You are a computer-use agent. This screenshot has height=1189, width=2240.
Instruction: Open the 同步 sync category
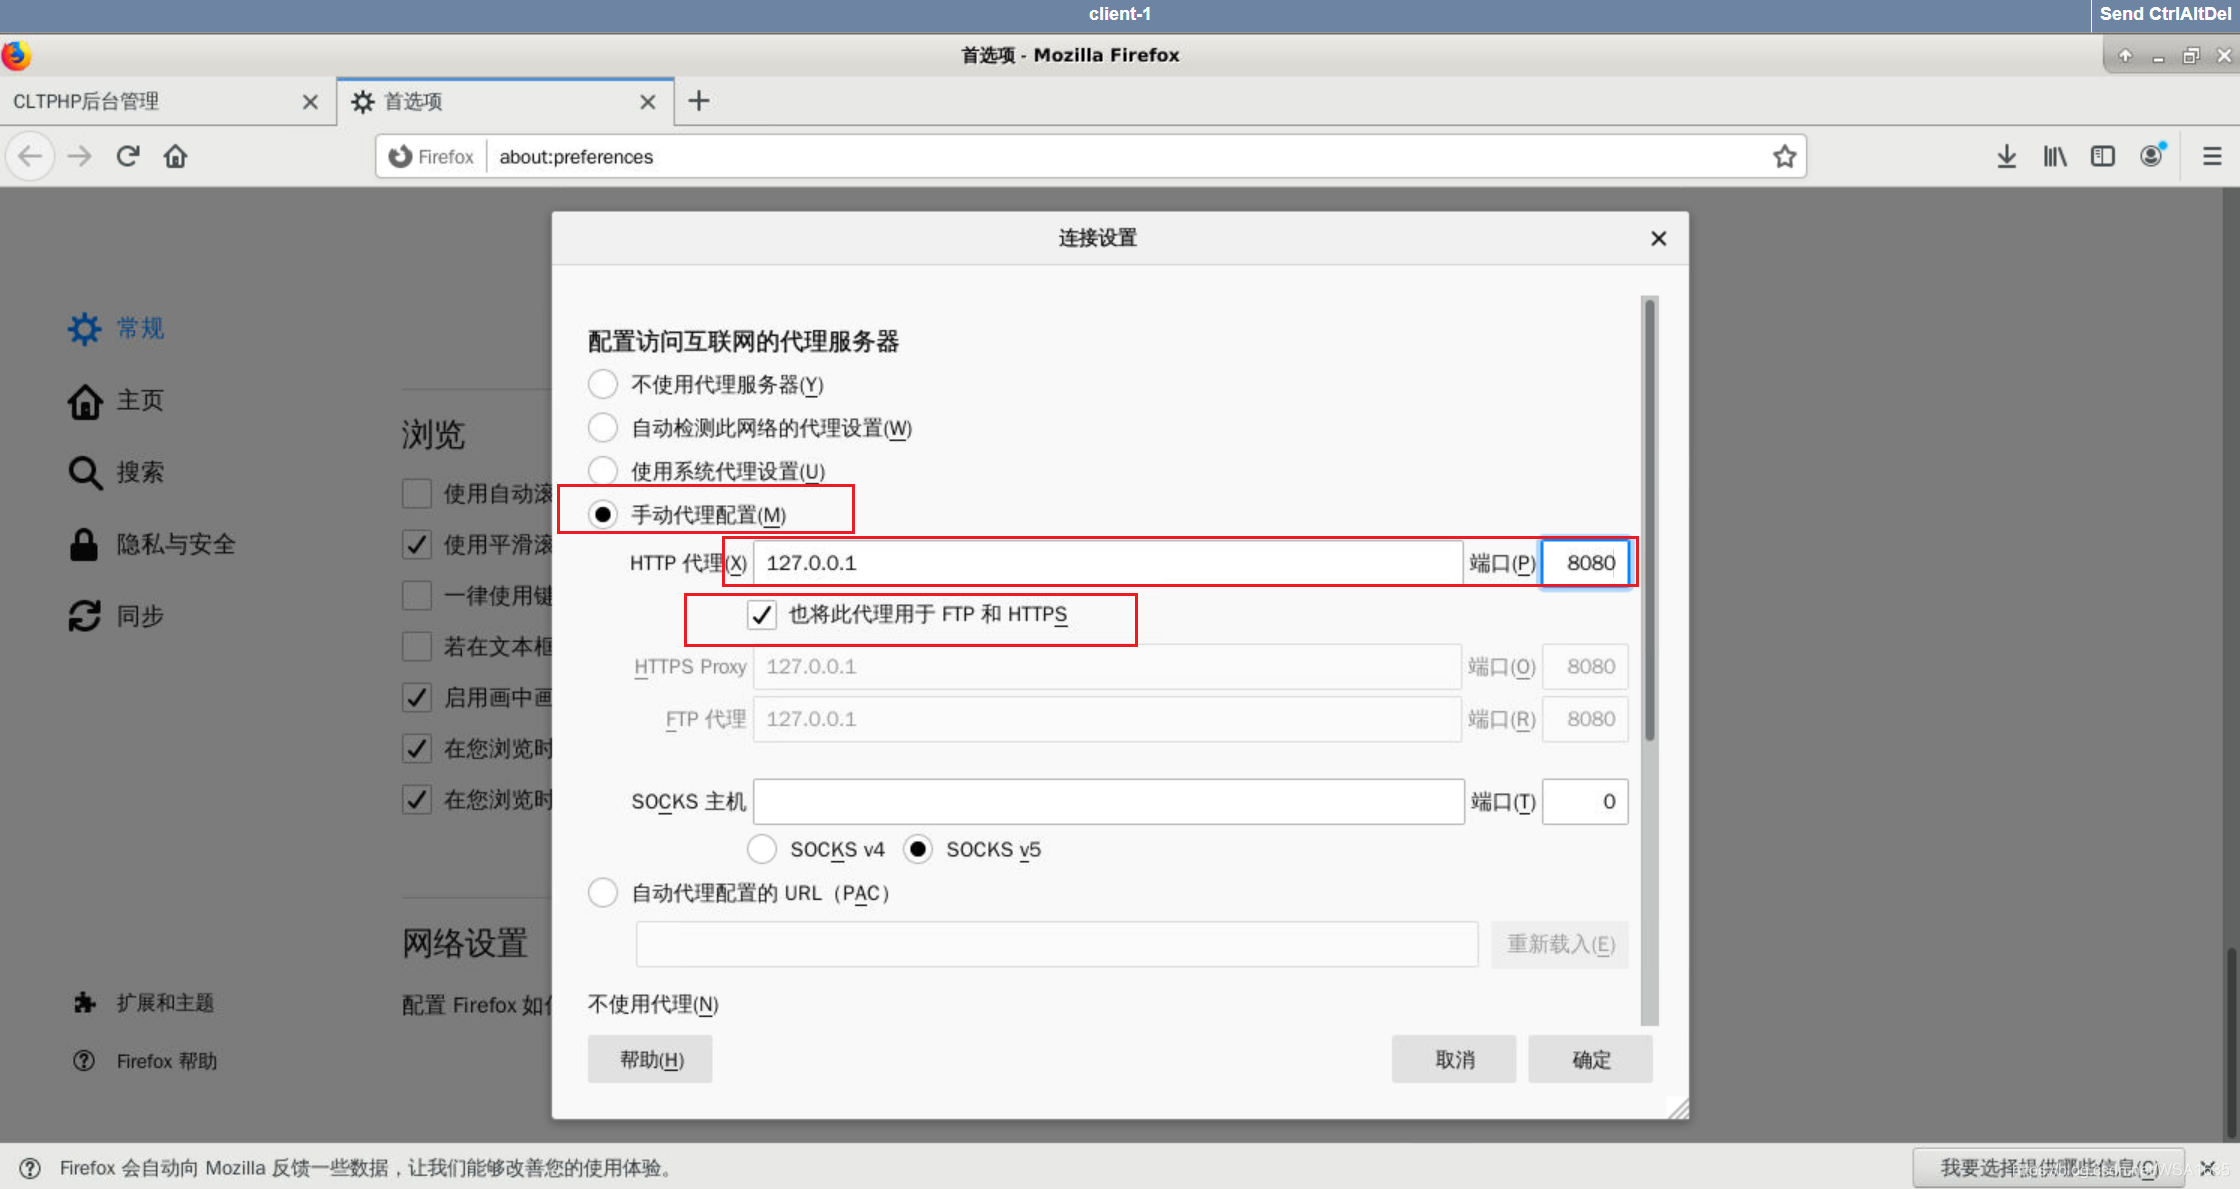pyautogui.click(x=116, y=616)
